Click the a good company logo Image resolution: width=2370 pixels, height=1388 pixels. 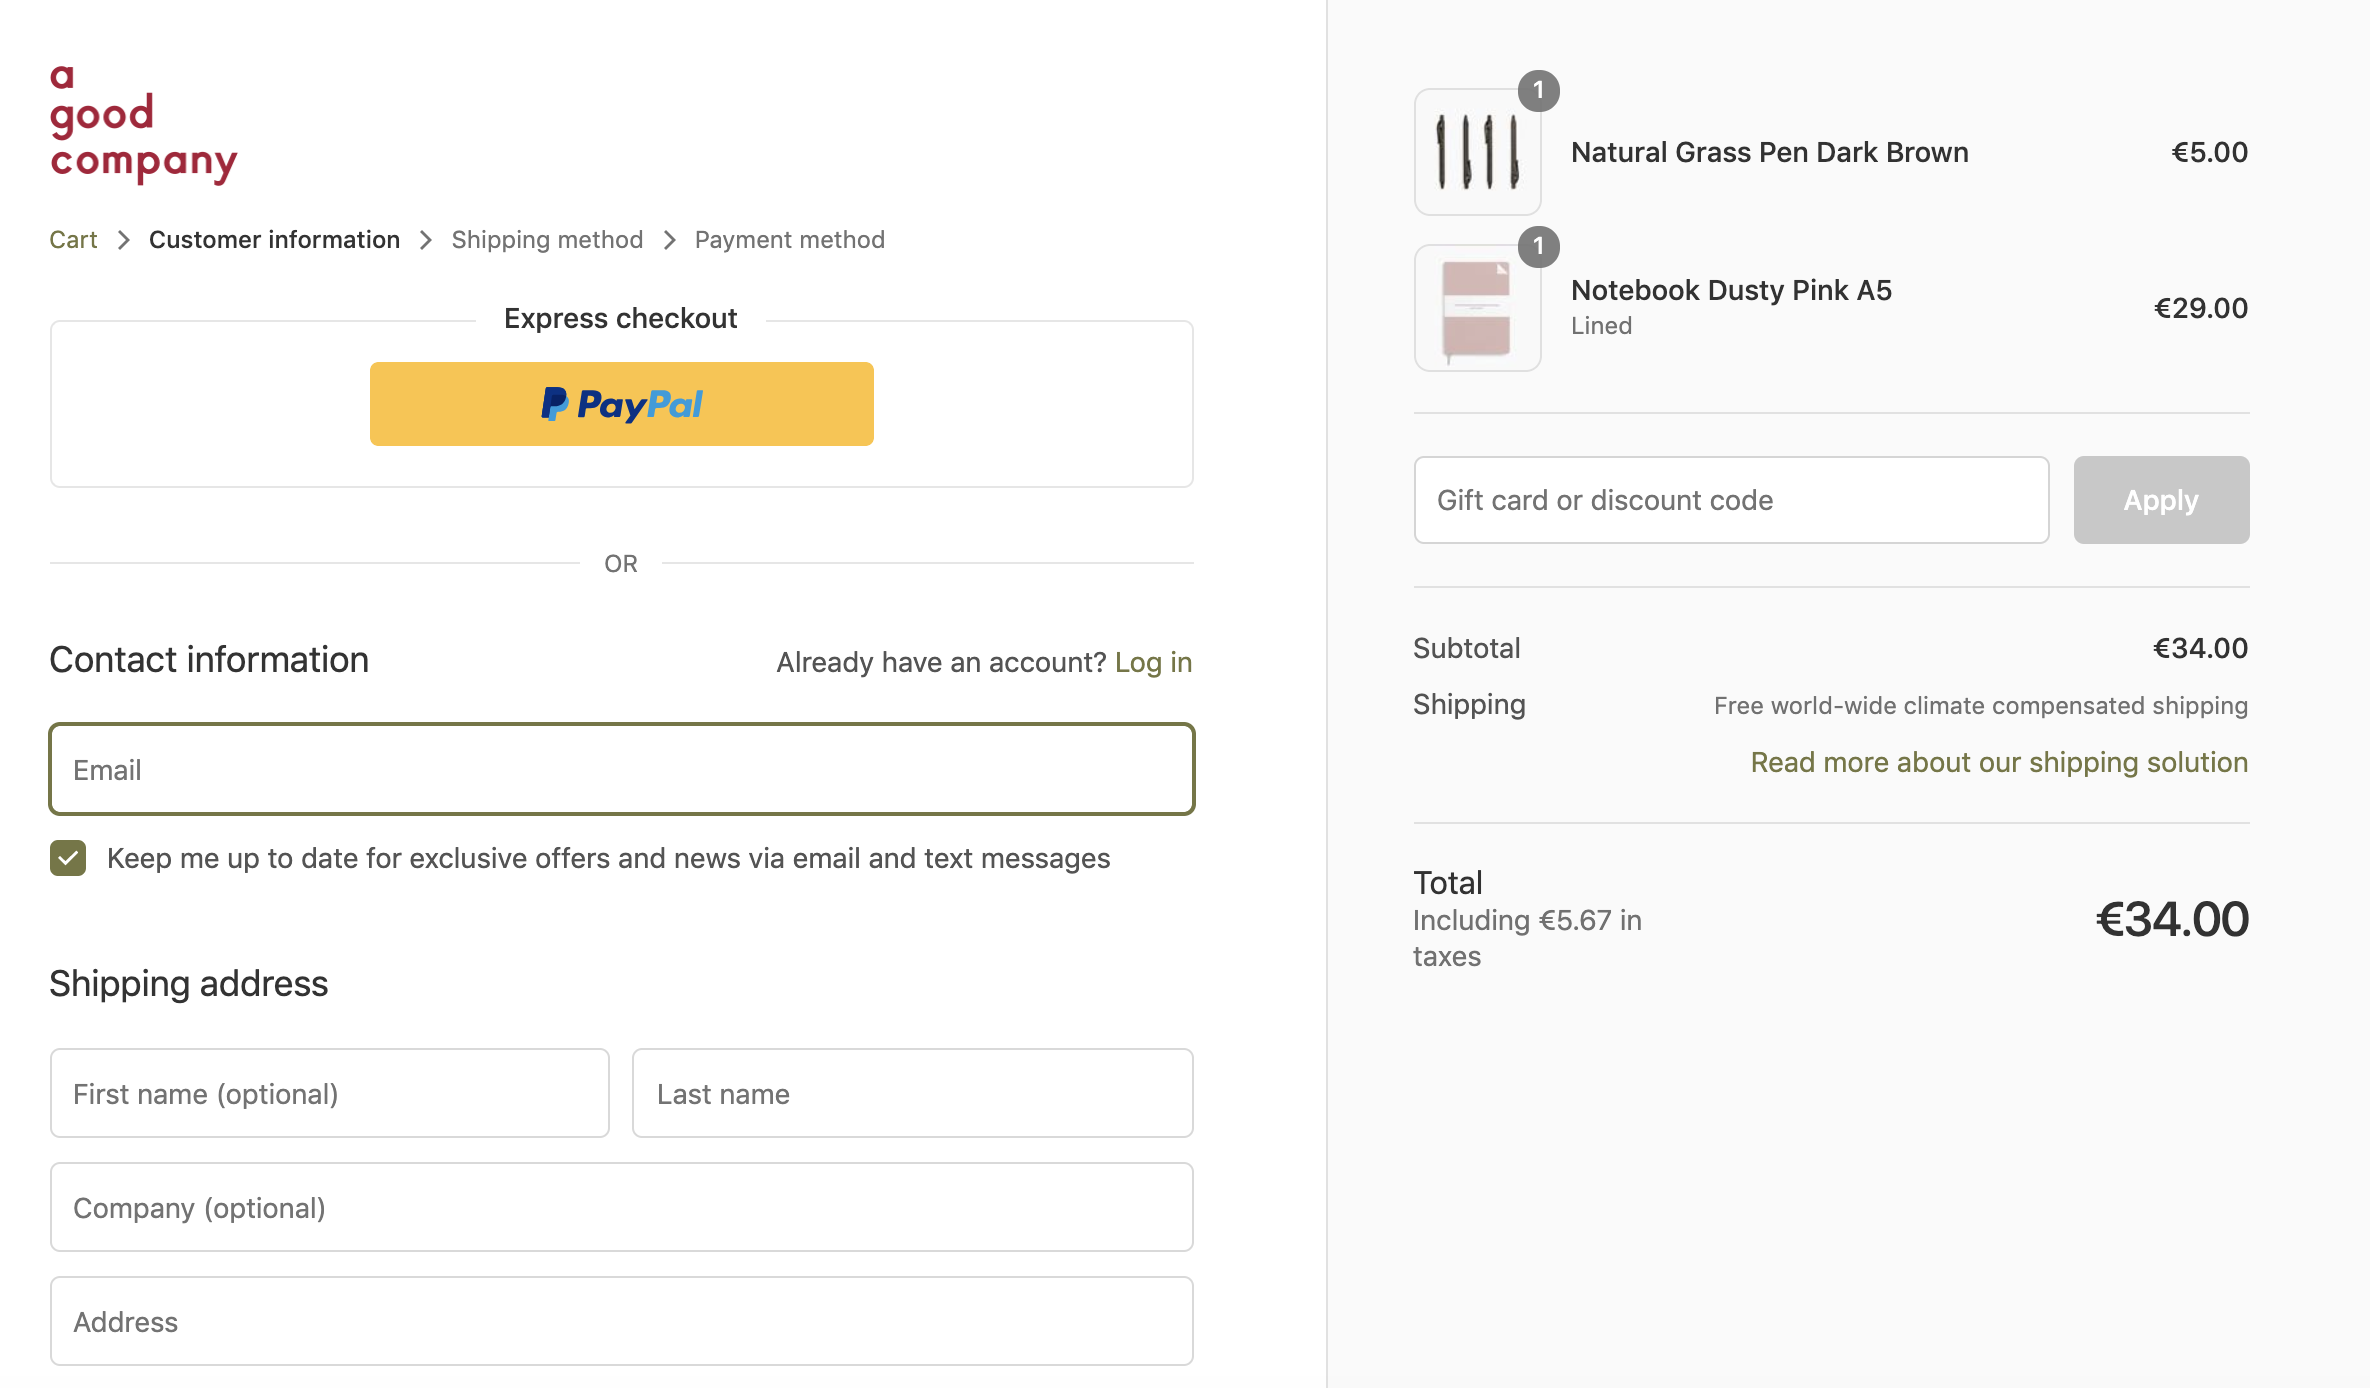[x=143, y=124]
